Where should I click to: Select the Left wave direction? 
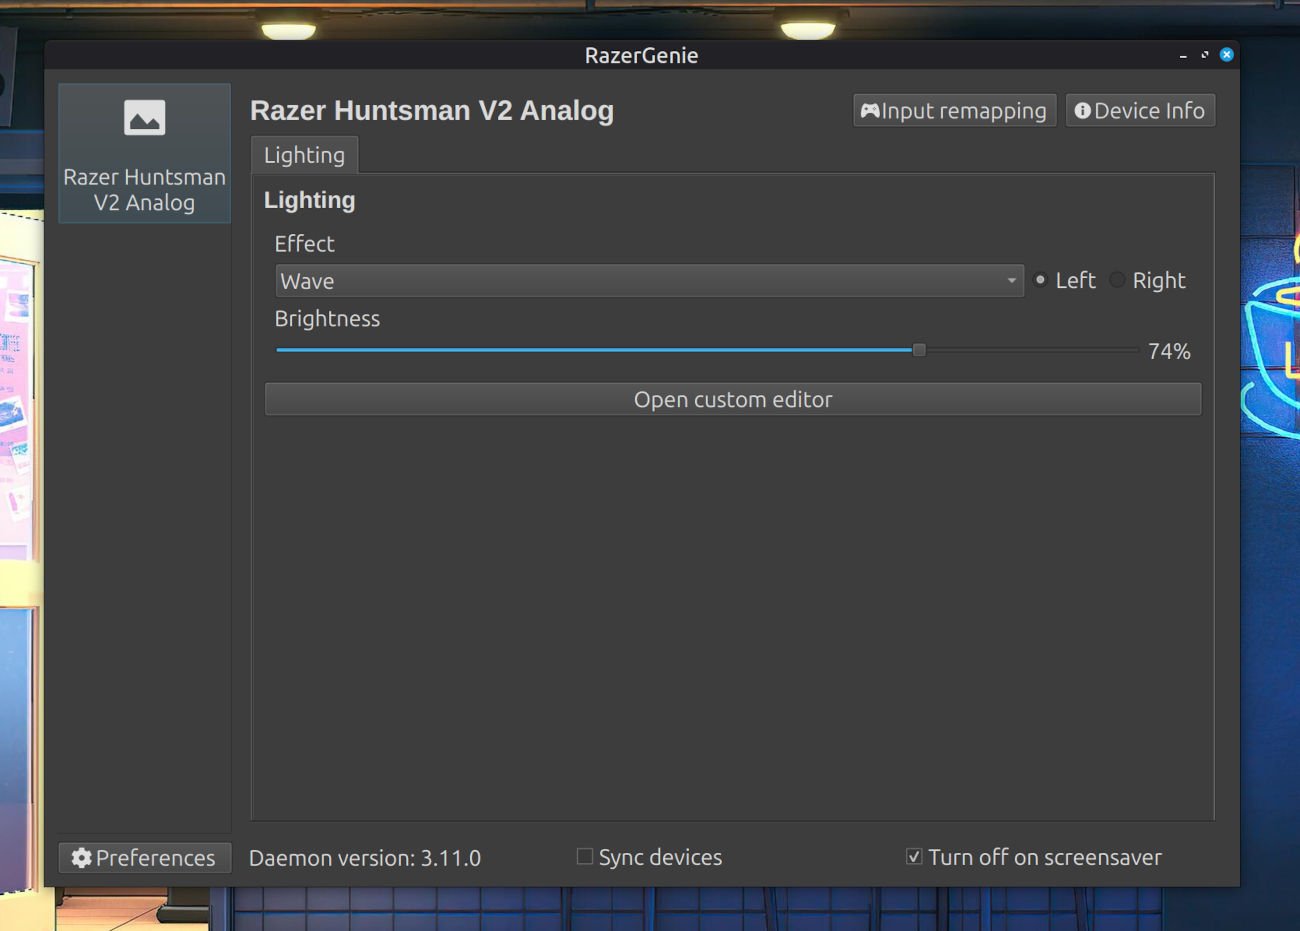[1040, 280]
